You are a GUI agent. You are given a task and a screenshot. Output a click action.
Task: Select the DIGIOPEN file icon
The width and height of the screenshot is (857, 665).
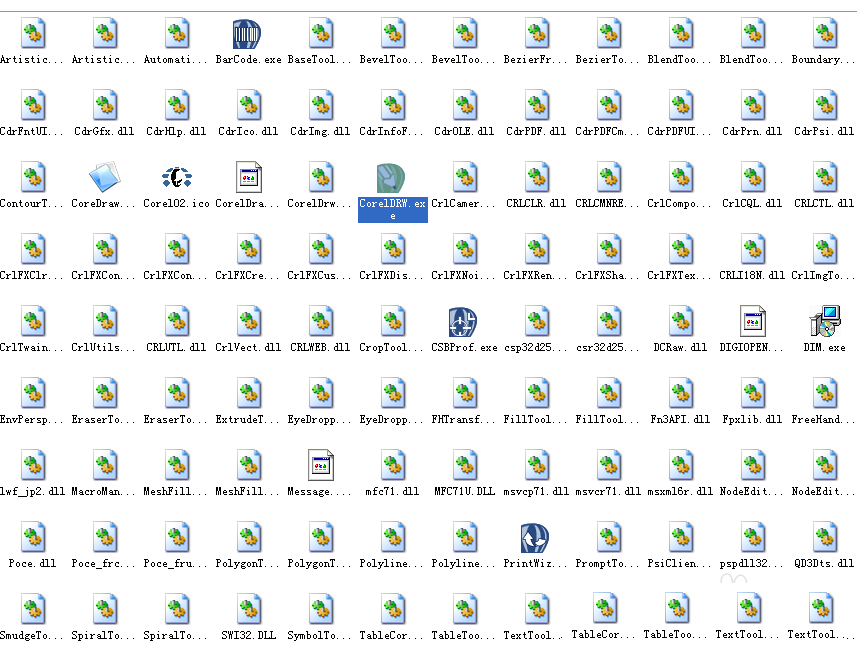753,321
